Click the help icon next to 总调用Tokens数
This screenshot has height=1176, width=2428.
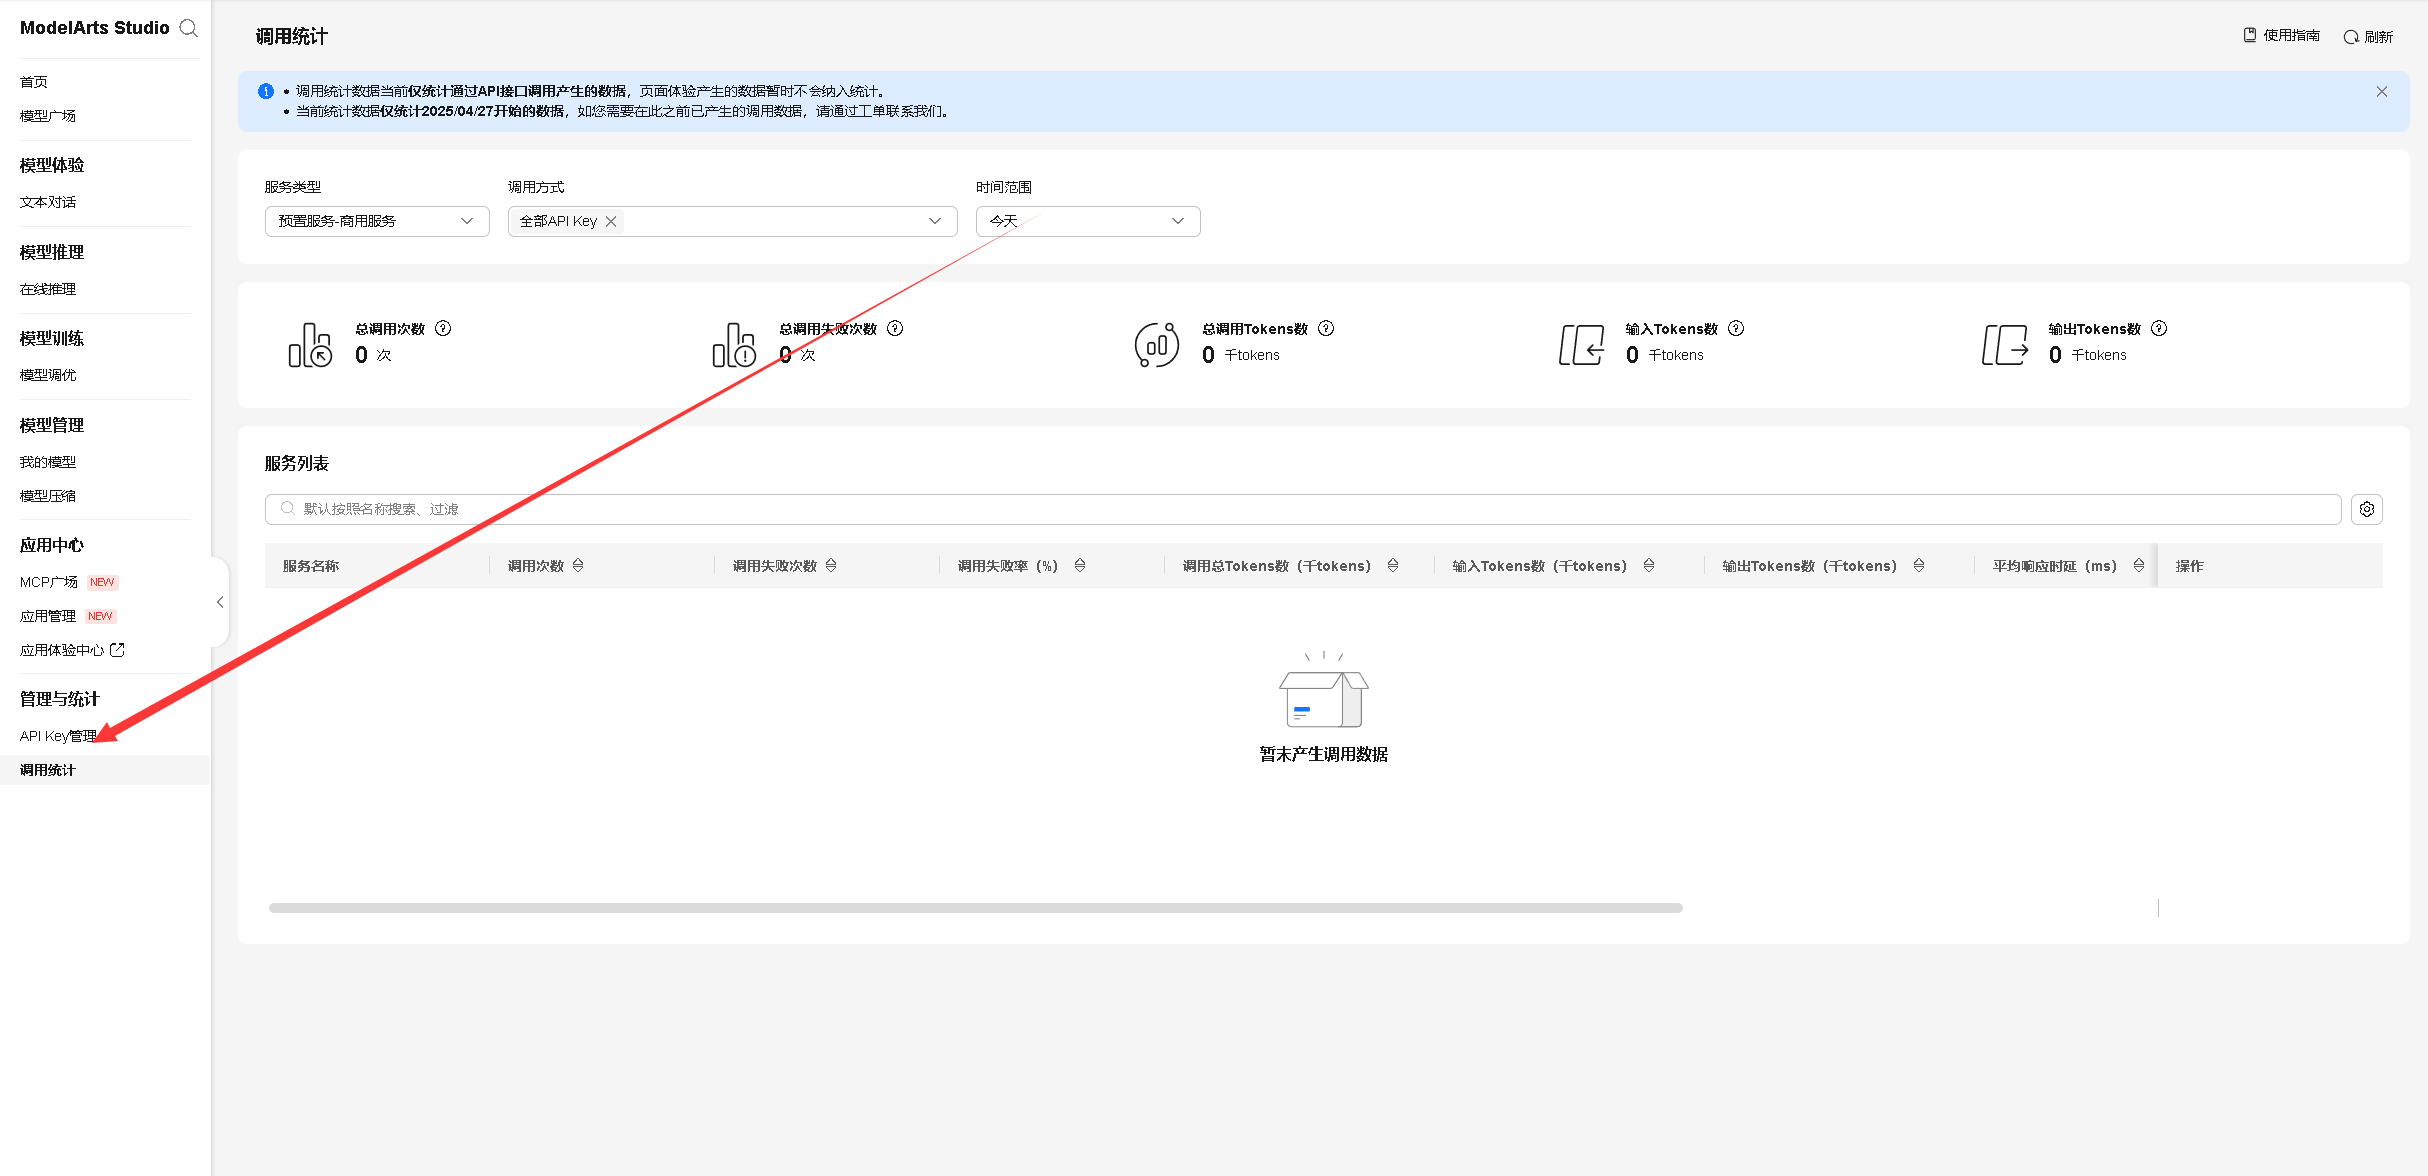(x=1326, y=328)
